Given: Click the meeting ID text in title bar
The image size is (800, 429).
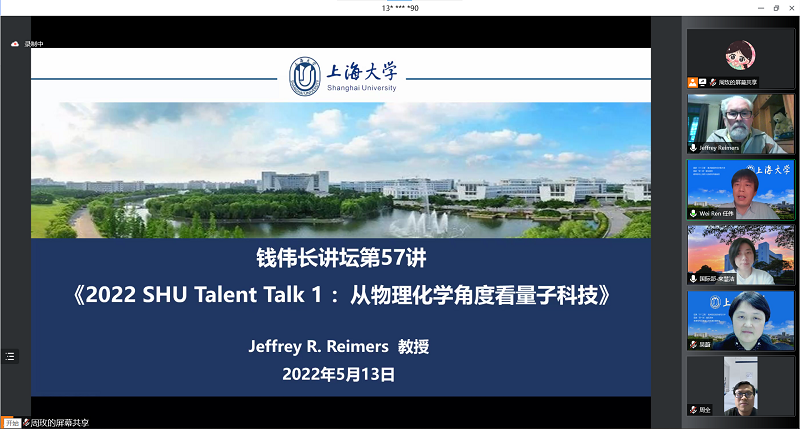Looking at the screenshot, I should tap(400, 8).
